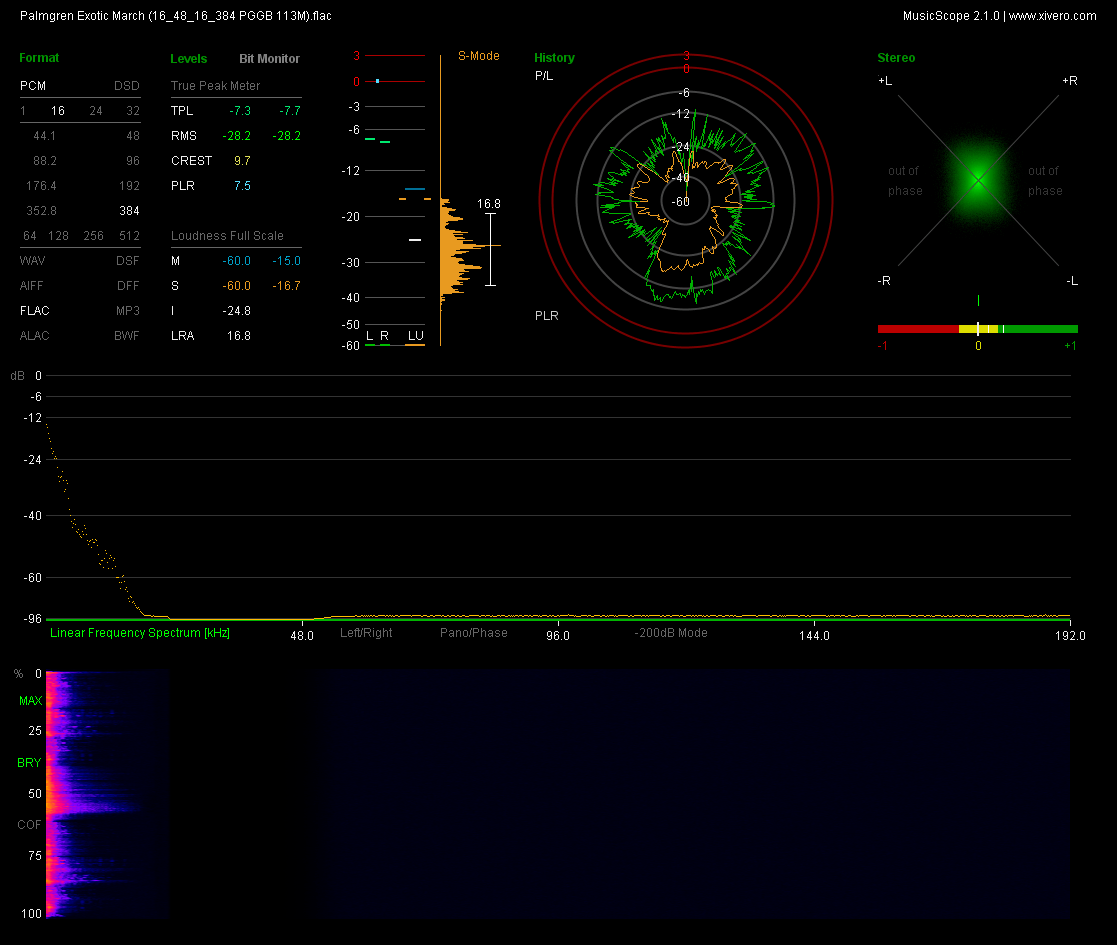The width and height of the screenshot is (1117, 945).
Task: Click the loudness histogram range bar 16.8
Action: tap(490, 249)
